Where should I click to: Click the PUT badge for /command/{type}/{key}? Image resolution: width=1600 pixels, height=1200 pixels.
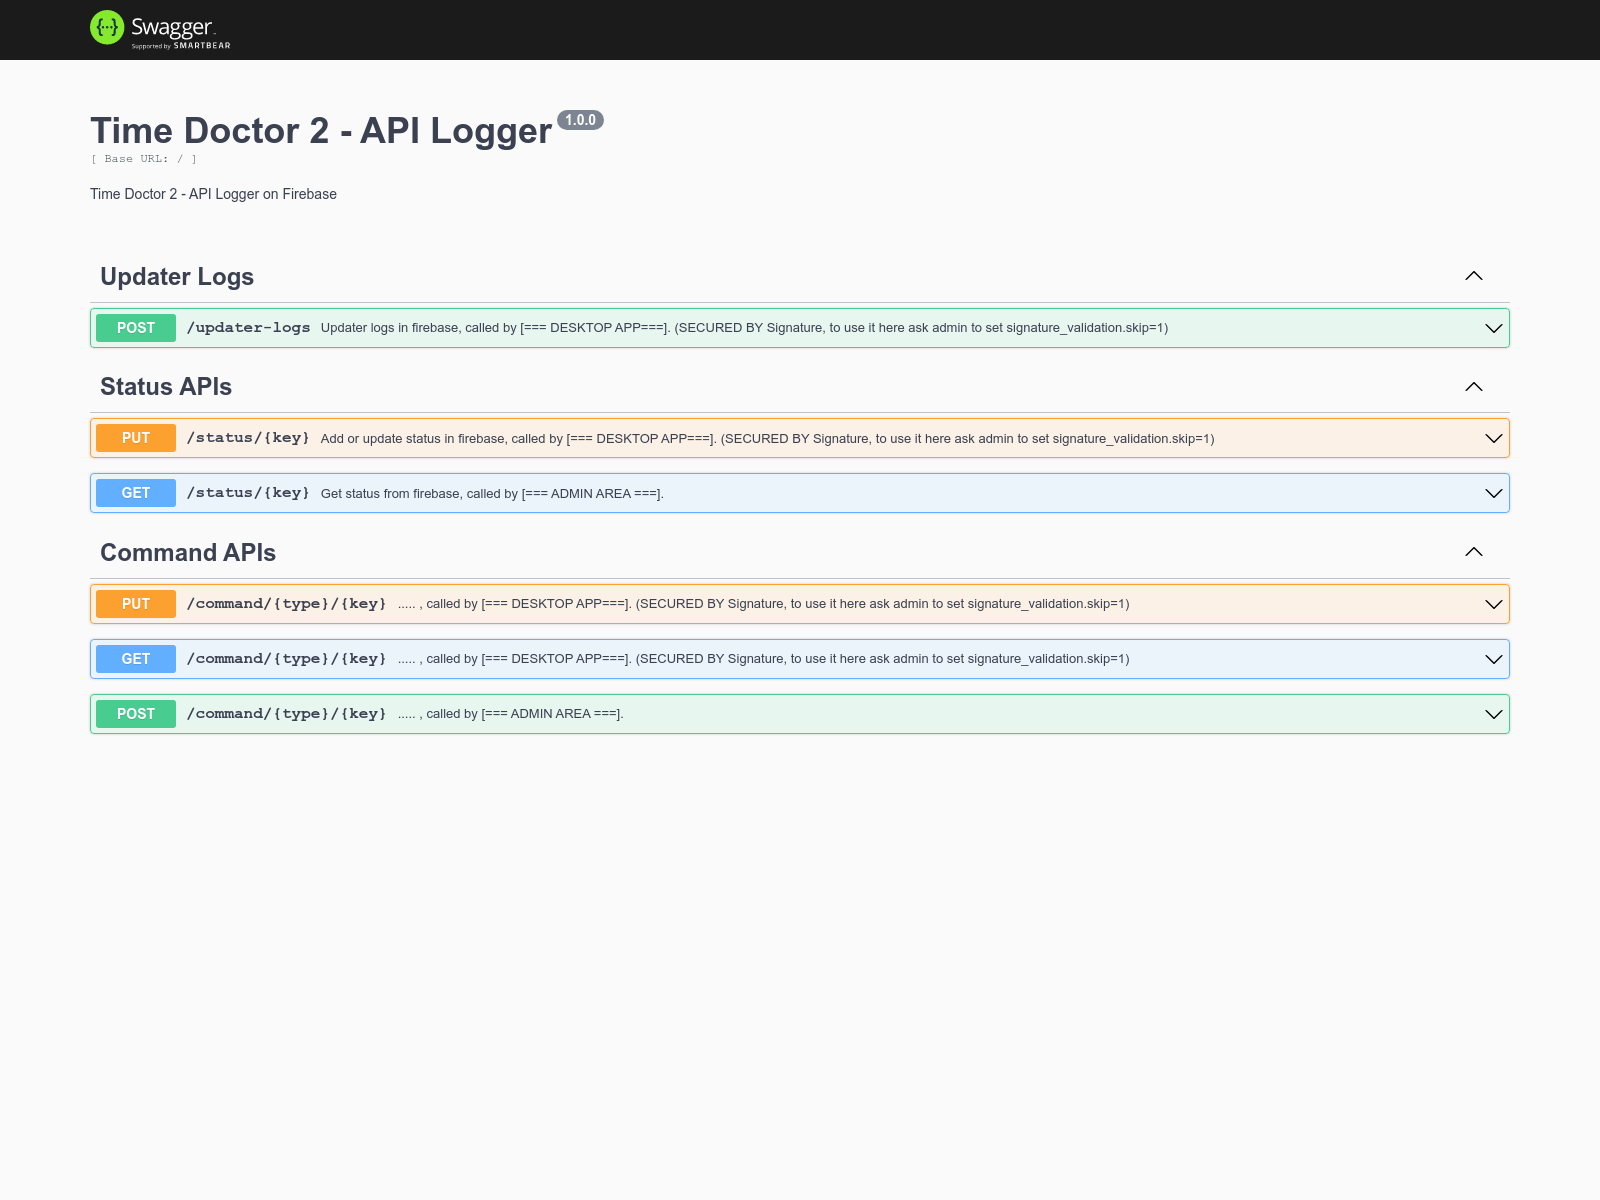point(136,604)
